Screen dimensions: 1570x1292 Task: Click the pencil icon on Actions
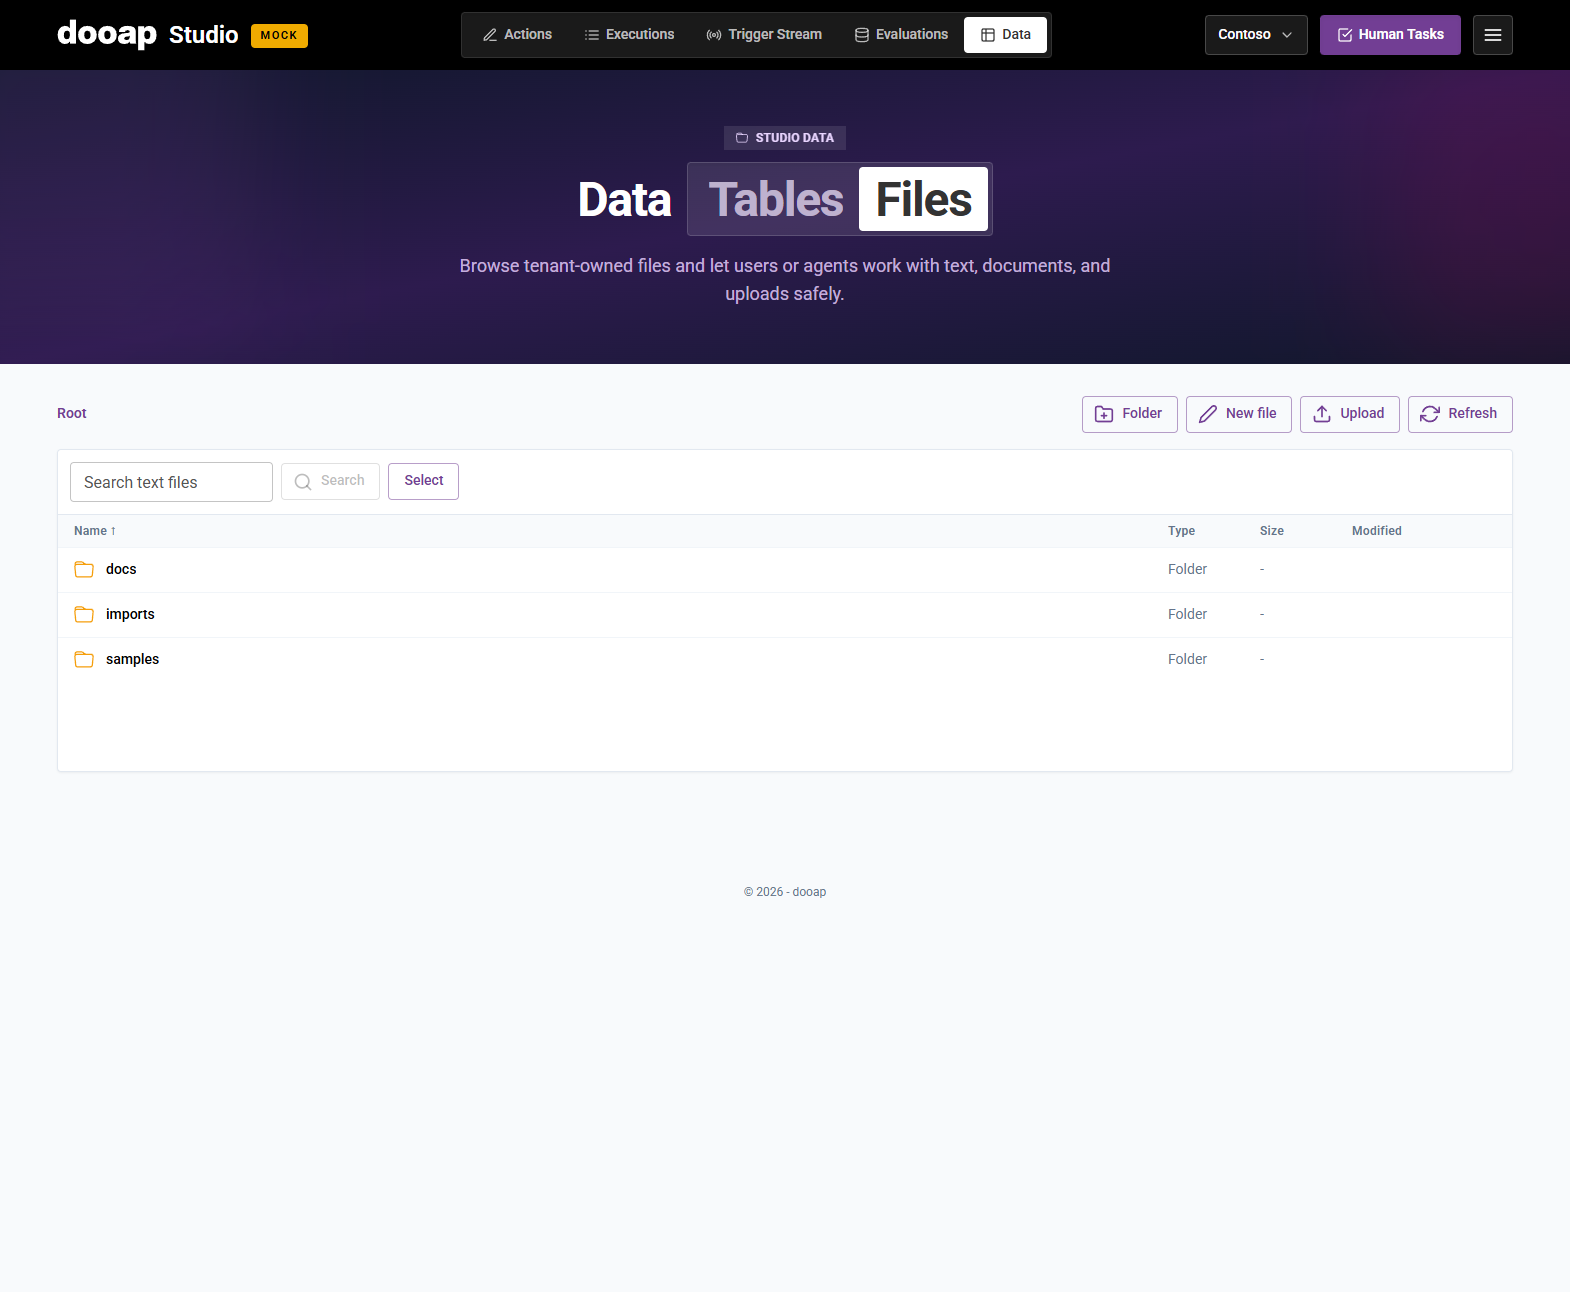click(490, 35)
